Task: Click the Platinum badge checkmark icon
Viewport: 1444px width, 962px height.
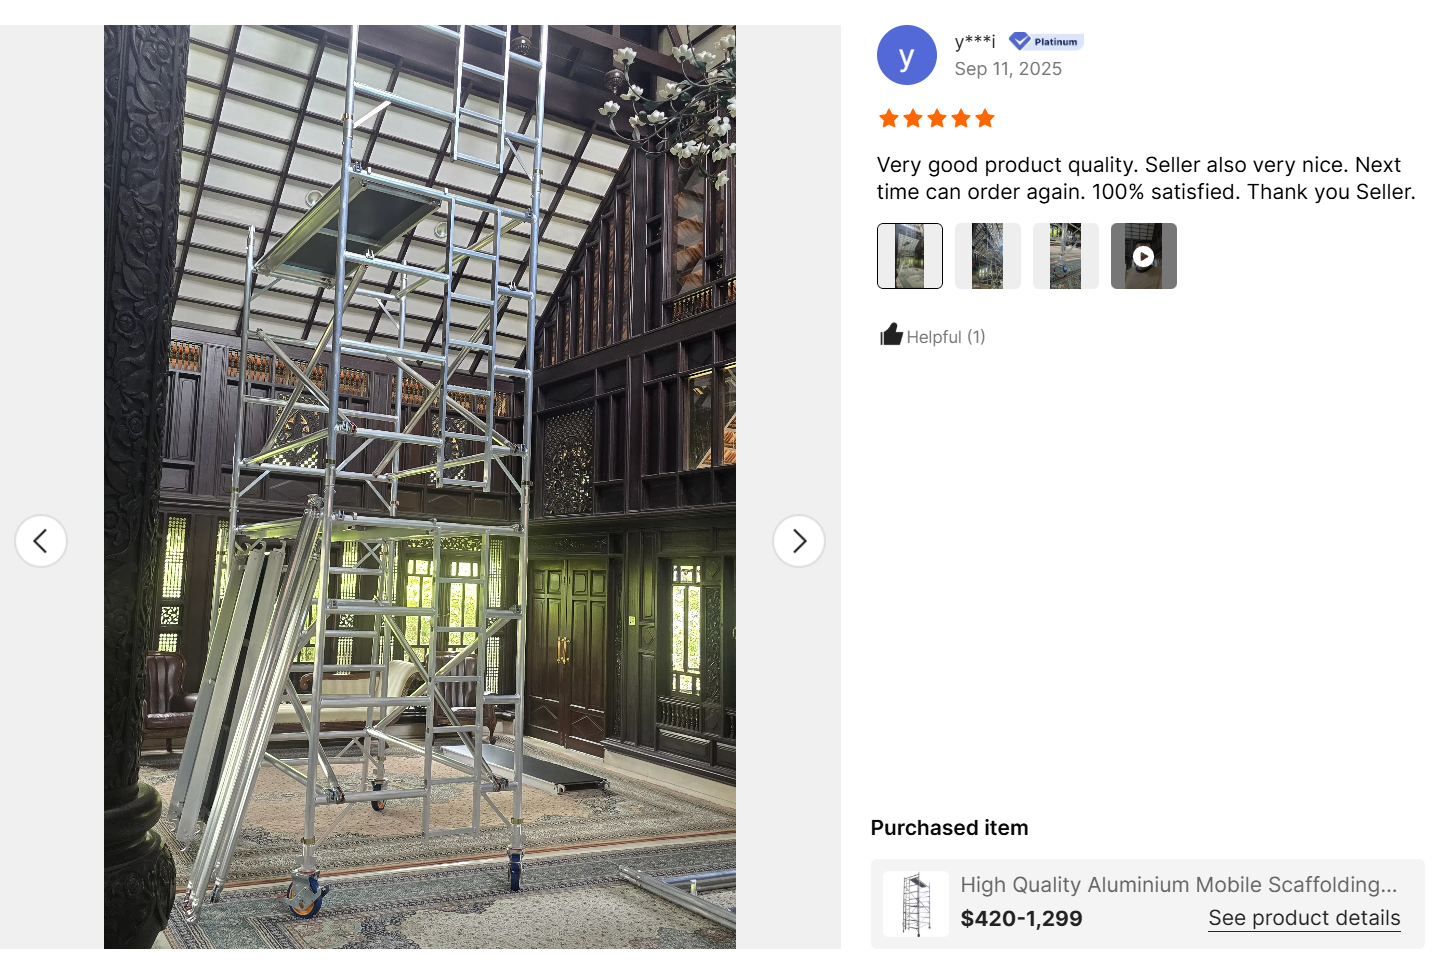Action: coord(1019,41)
